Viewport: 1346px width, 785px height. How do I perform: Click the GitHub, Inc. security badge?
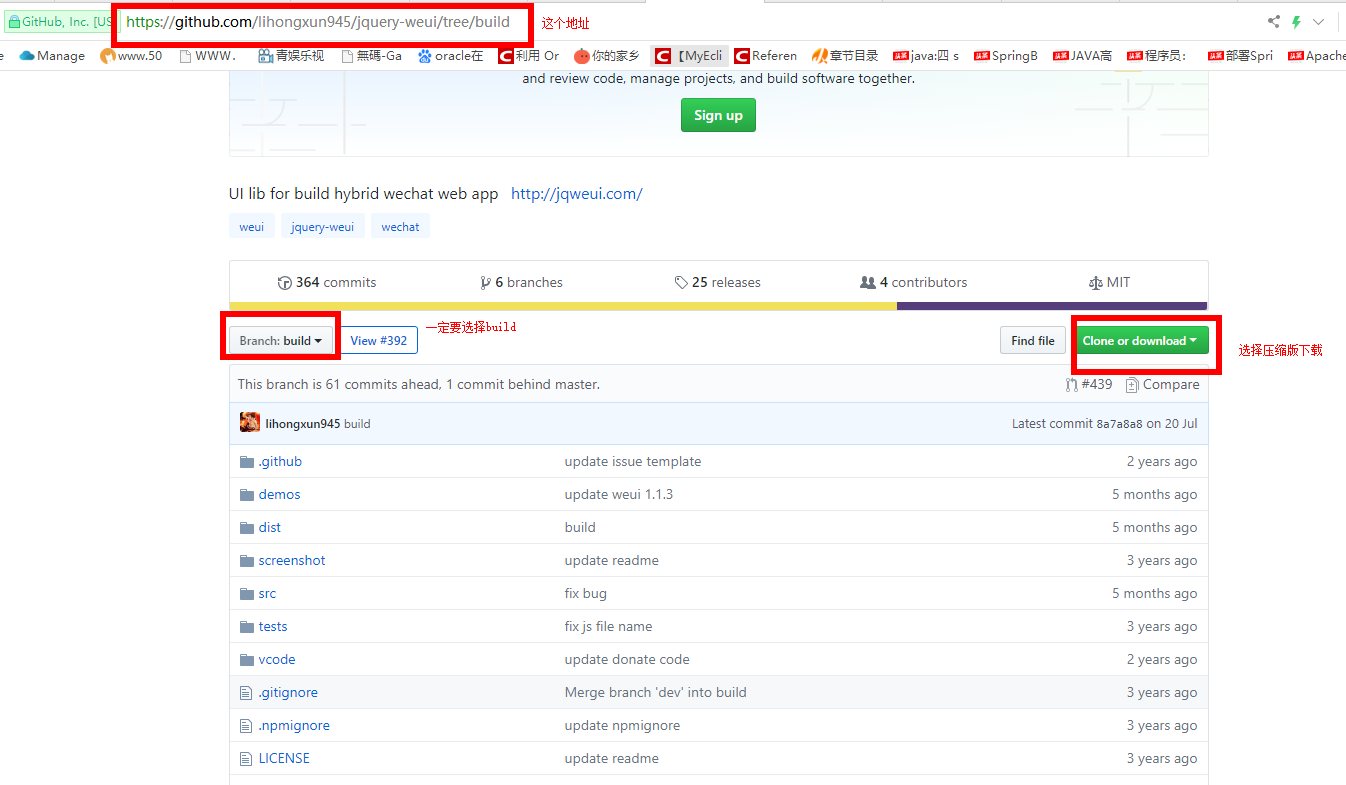tap(60, 22)
